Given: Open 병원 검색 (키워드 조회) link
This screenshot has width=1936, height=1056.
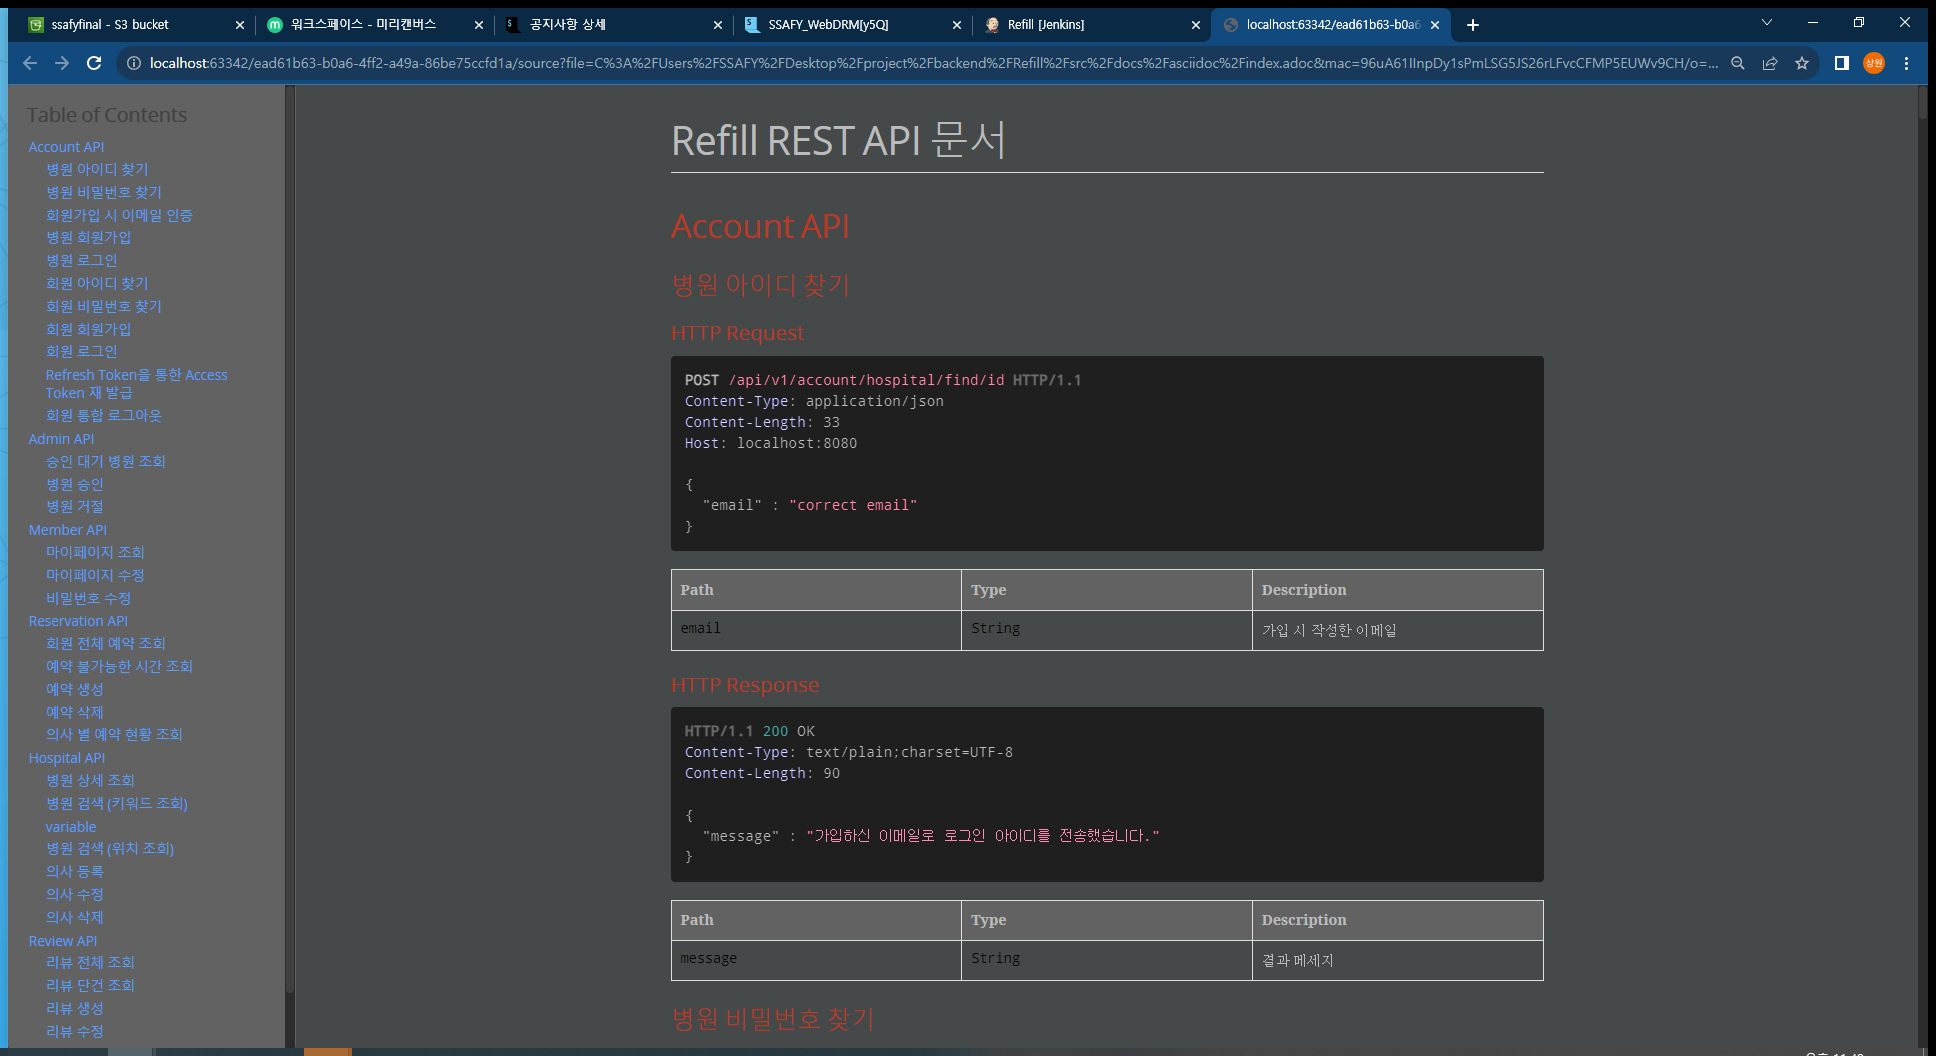Looking at the screenshot, I should 116,803.
